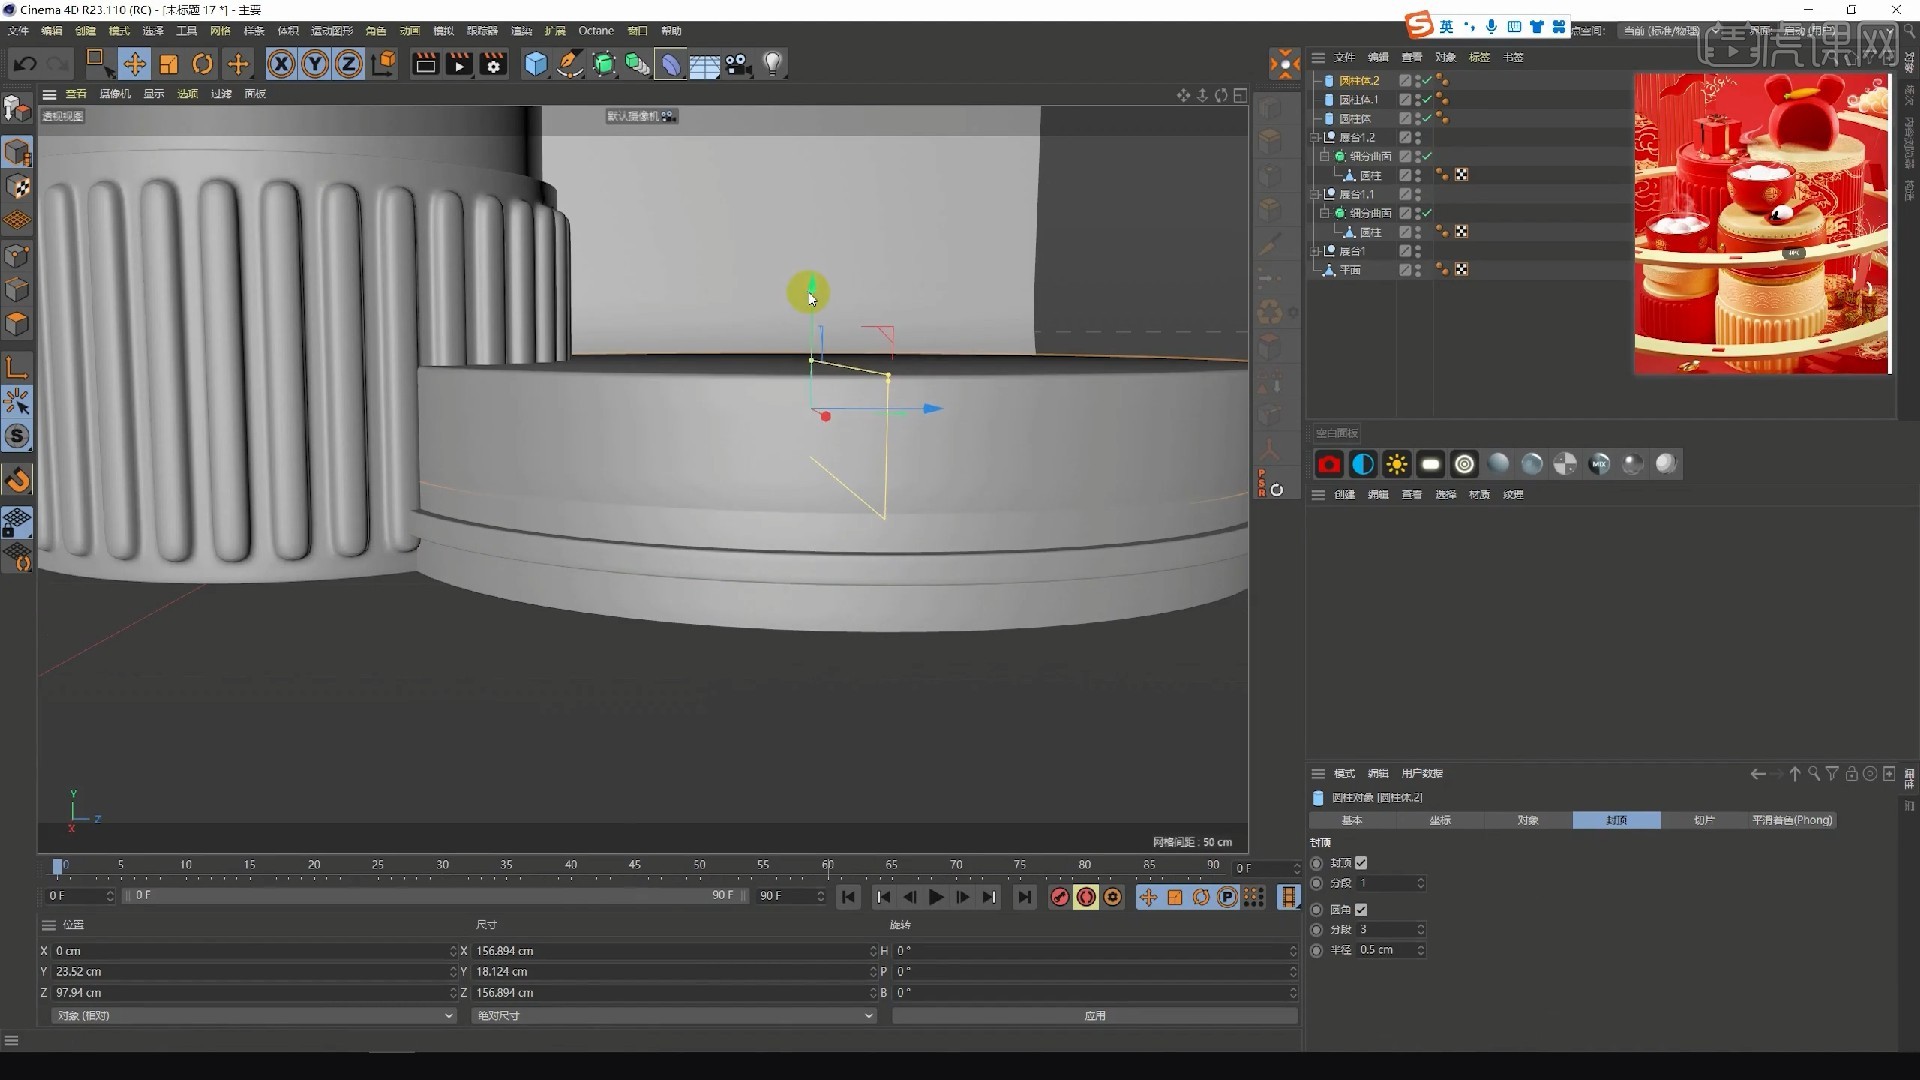Click the green Subdivision Surface generator icon
This screenshot has height=1080, width=1920.
[x=604, y=64]
